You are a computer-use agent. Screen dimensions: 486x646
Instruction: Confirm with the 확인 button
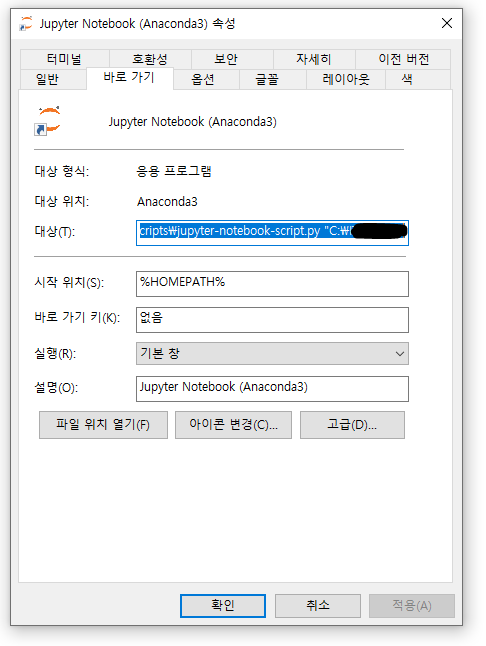(223, 606)
